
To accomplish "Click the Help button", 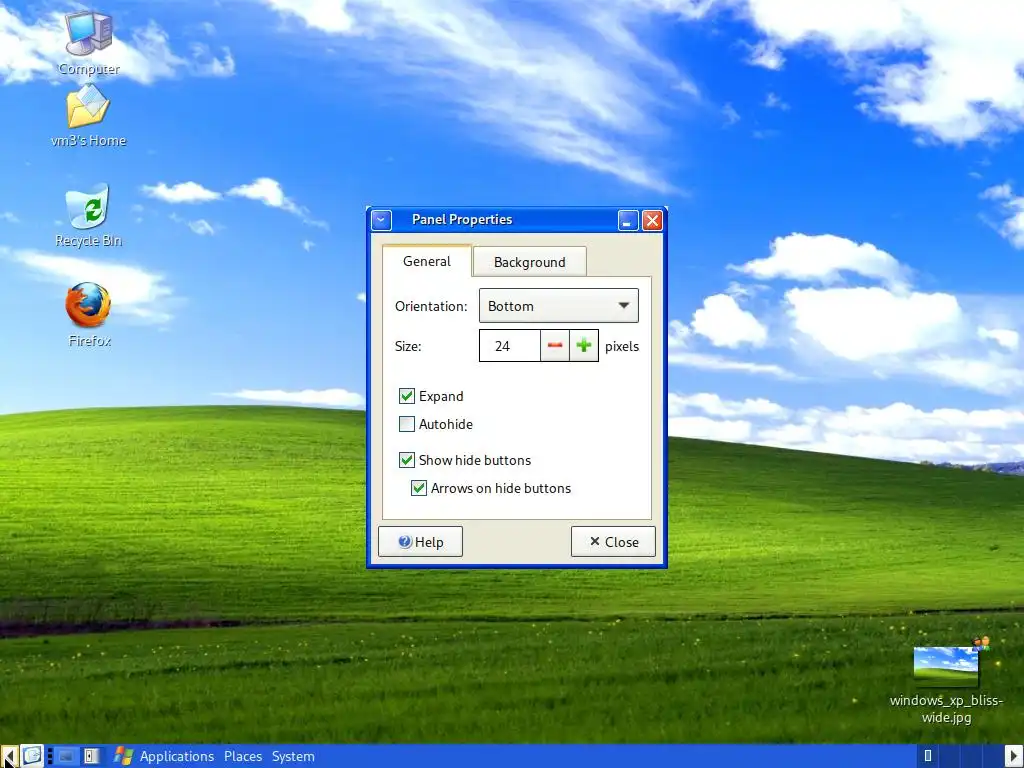I will coord(421,541).
